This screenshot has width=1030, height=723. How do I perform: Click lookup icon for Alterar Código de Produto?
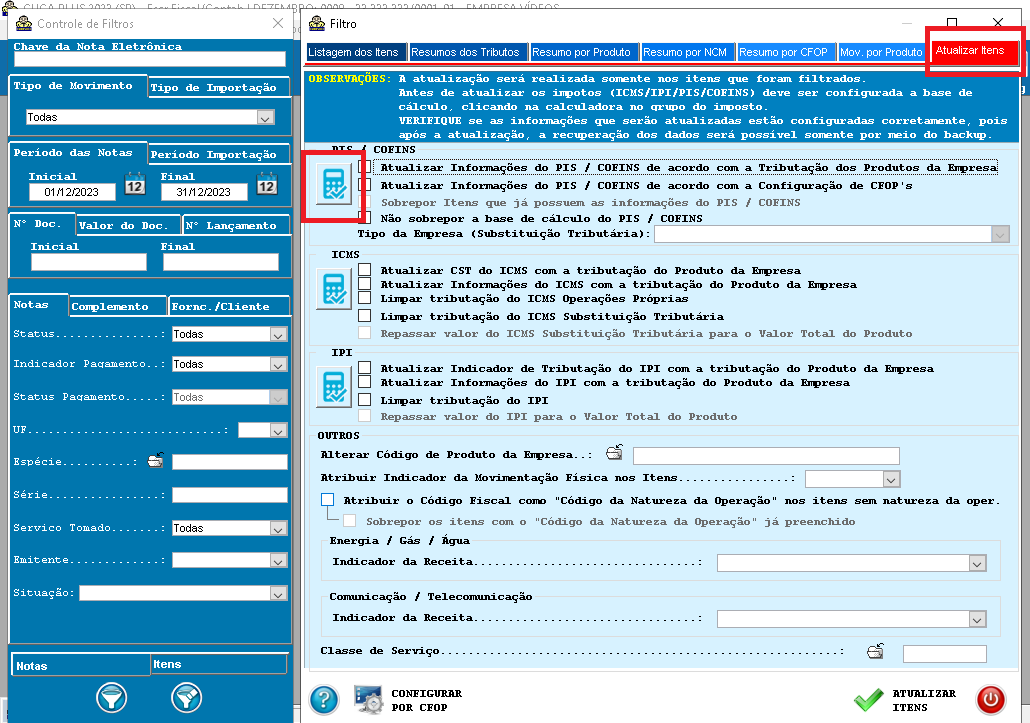pos(614,452)
